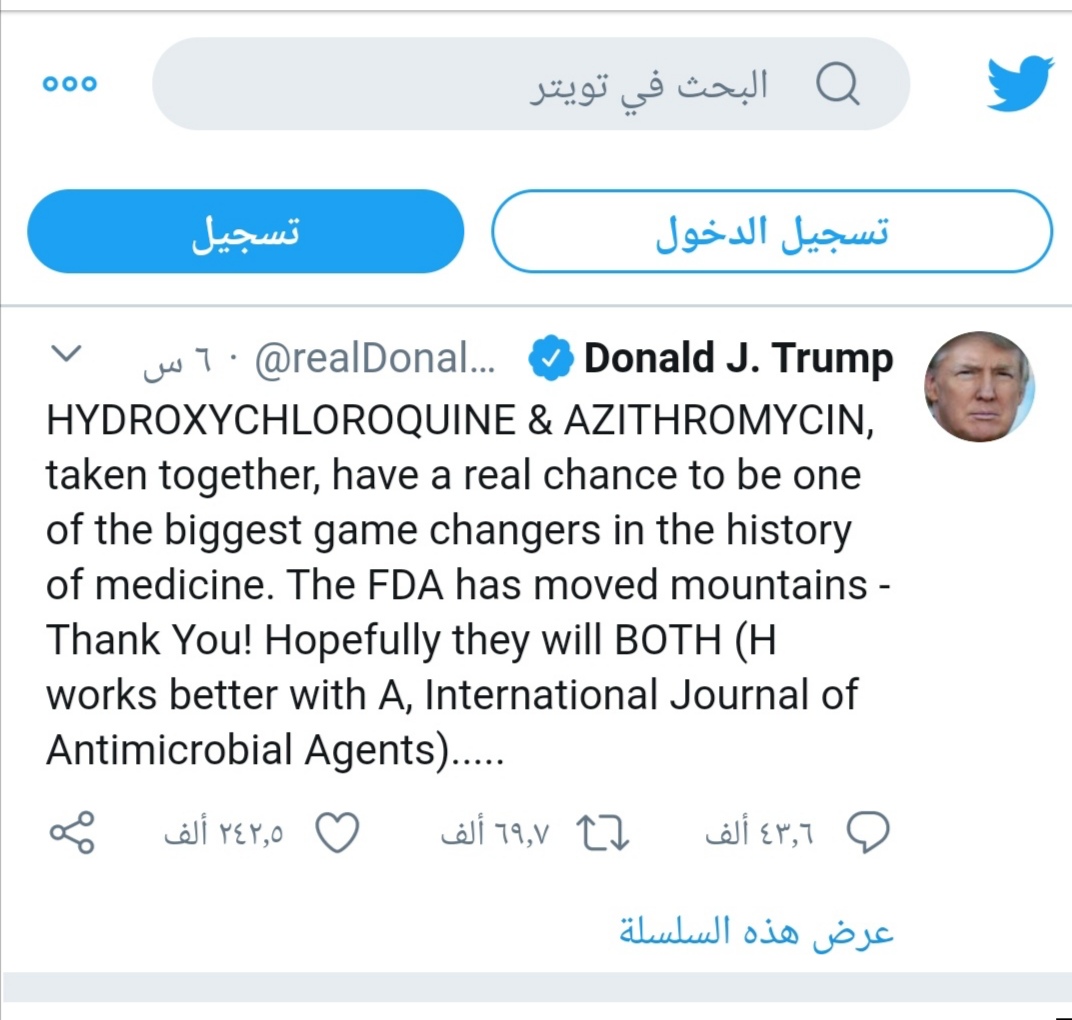Viewport: 1072px width, 1020px height.
Task: Click the tweet text about hydroxychloroquine
Action: pos(468,585)
